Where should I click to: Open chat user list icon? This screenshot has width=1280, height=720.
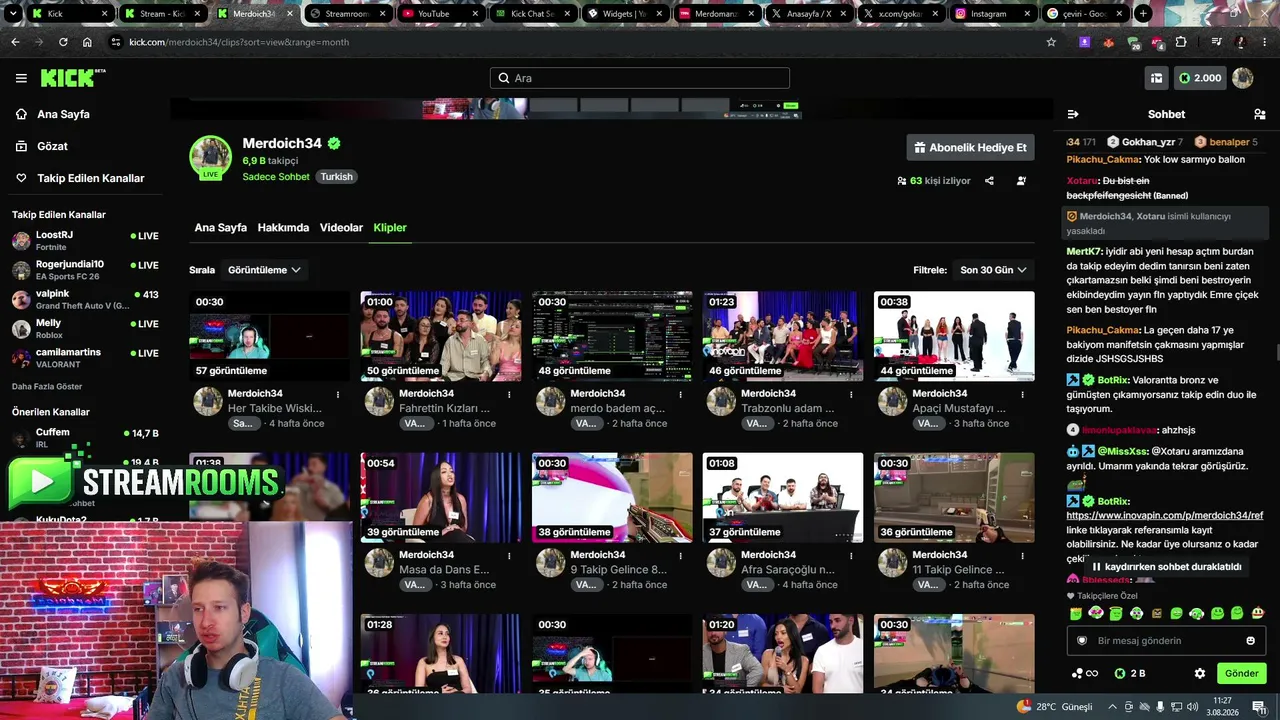(1259, 114)
